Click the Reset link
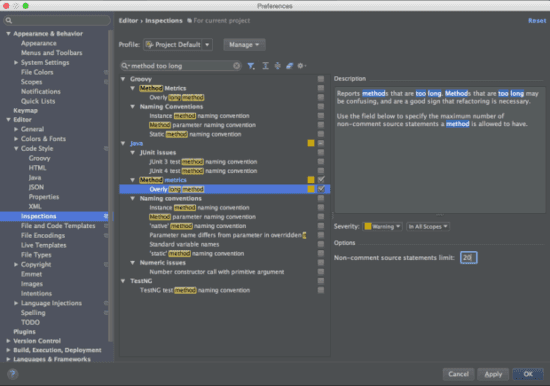This screenshot has width=550, height=386. 537,21
